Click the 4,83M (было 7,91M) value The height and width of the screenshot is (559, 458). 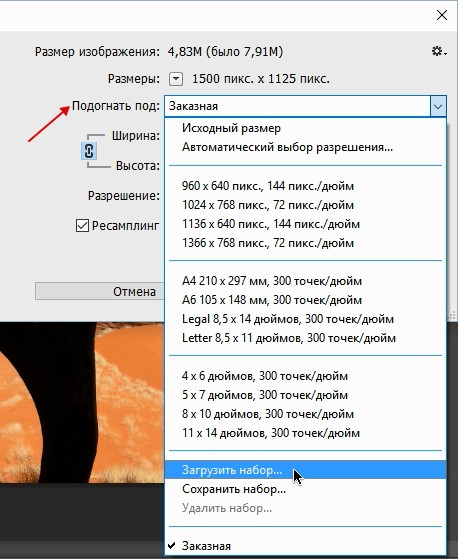tap(225, 52)
